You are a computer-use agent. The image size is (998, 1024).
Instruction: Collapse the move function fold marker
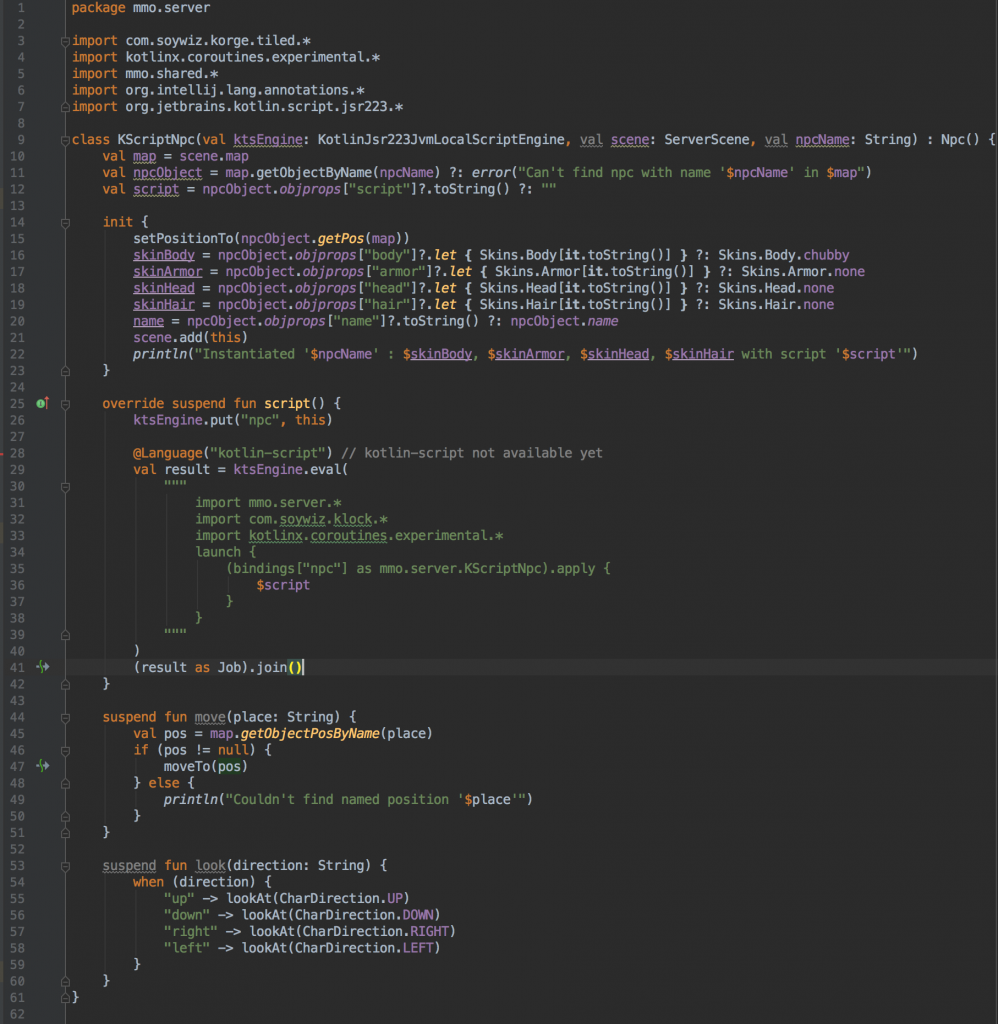[x=66, y=717]
